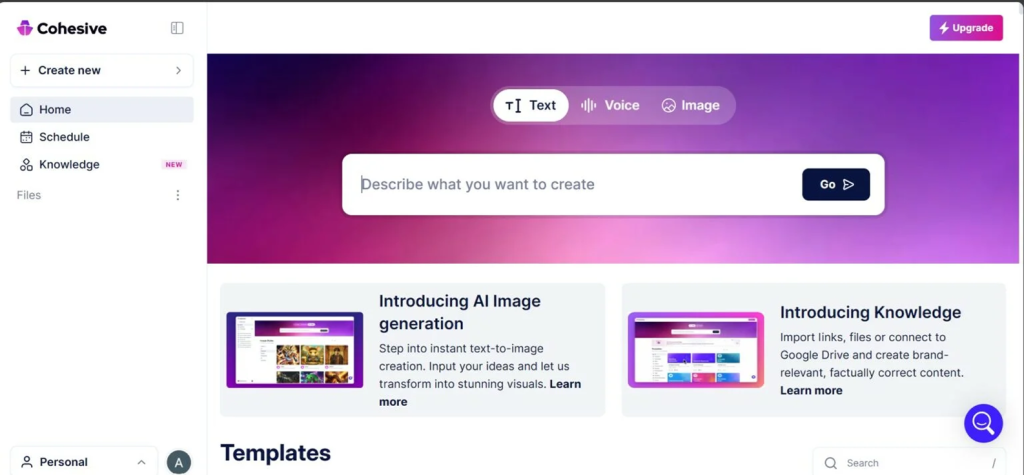This screenshot has height=475, width=1024.
Task: Switch to Voice mode
Action: tap(610, 105)
